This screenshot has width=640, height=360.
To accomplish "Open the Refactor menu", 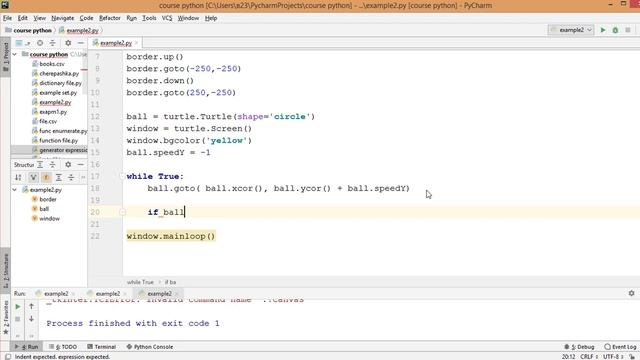I will pos(110,18).
